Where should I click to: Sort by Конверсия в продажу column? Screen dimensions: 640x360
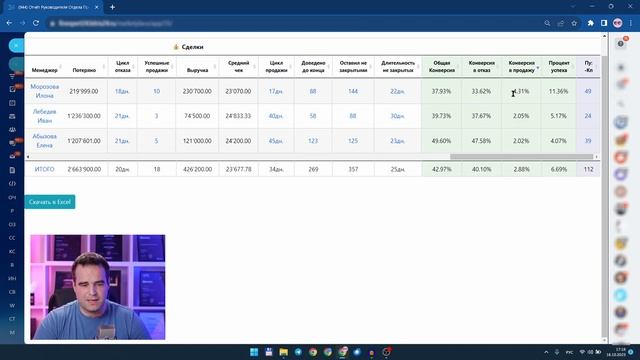[522, 67]
